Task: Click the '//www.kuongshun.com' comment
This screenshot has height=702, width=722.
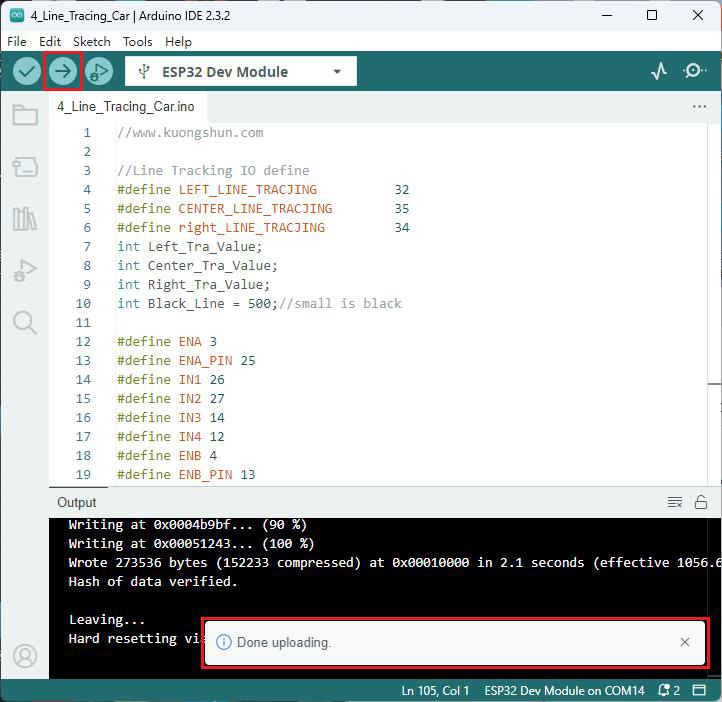Action: pos(190,133)
